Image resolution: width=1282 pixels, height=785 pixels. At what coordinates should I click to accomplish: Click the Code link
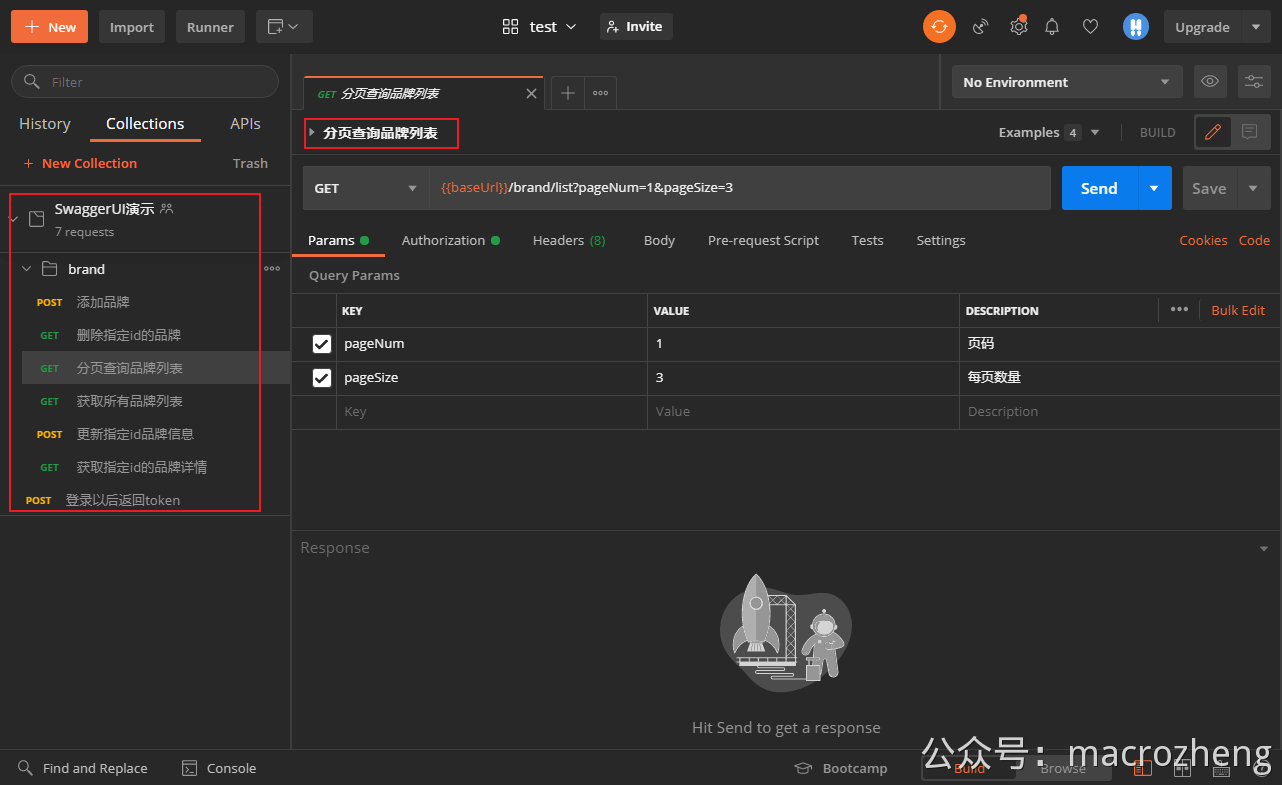pos(1254,240)
